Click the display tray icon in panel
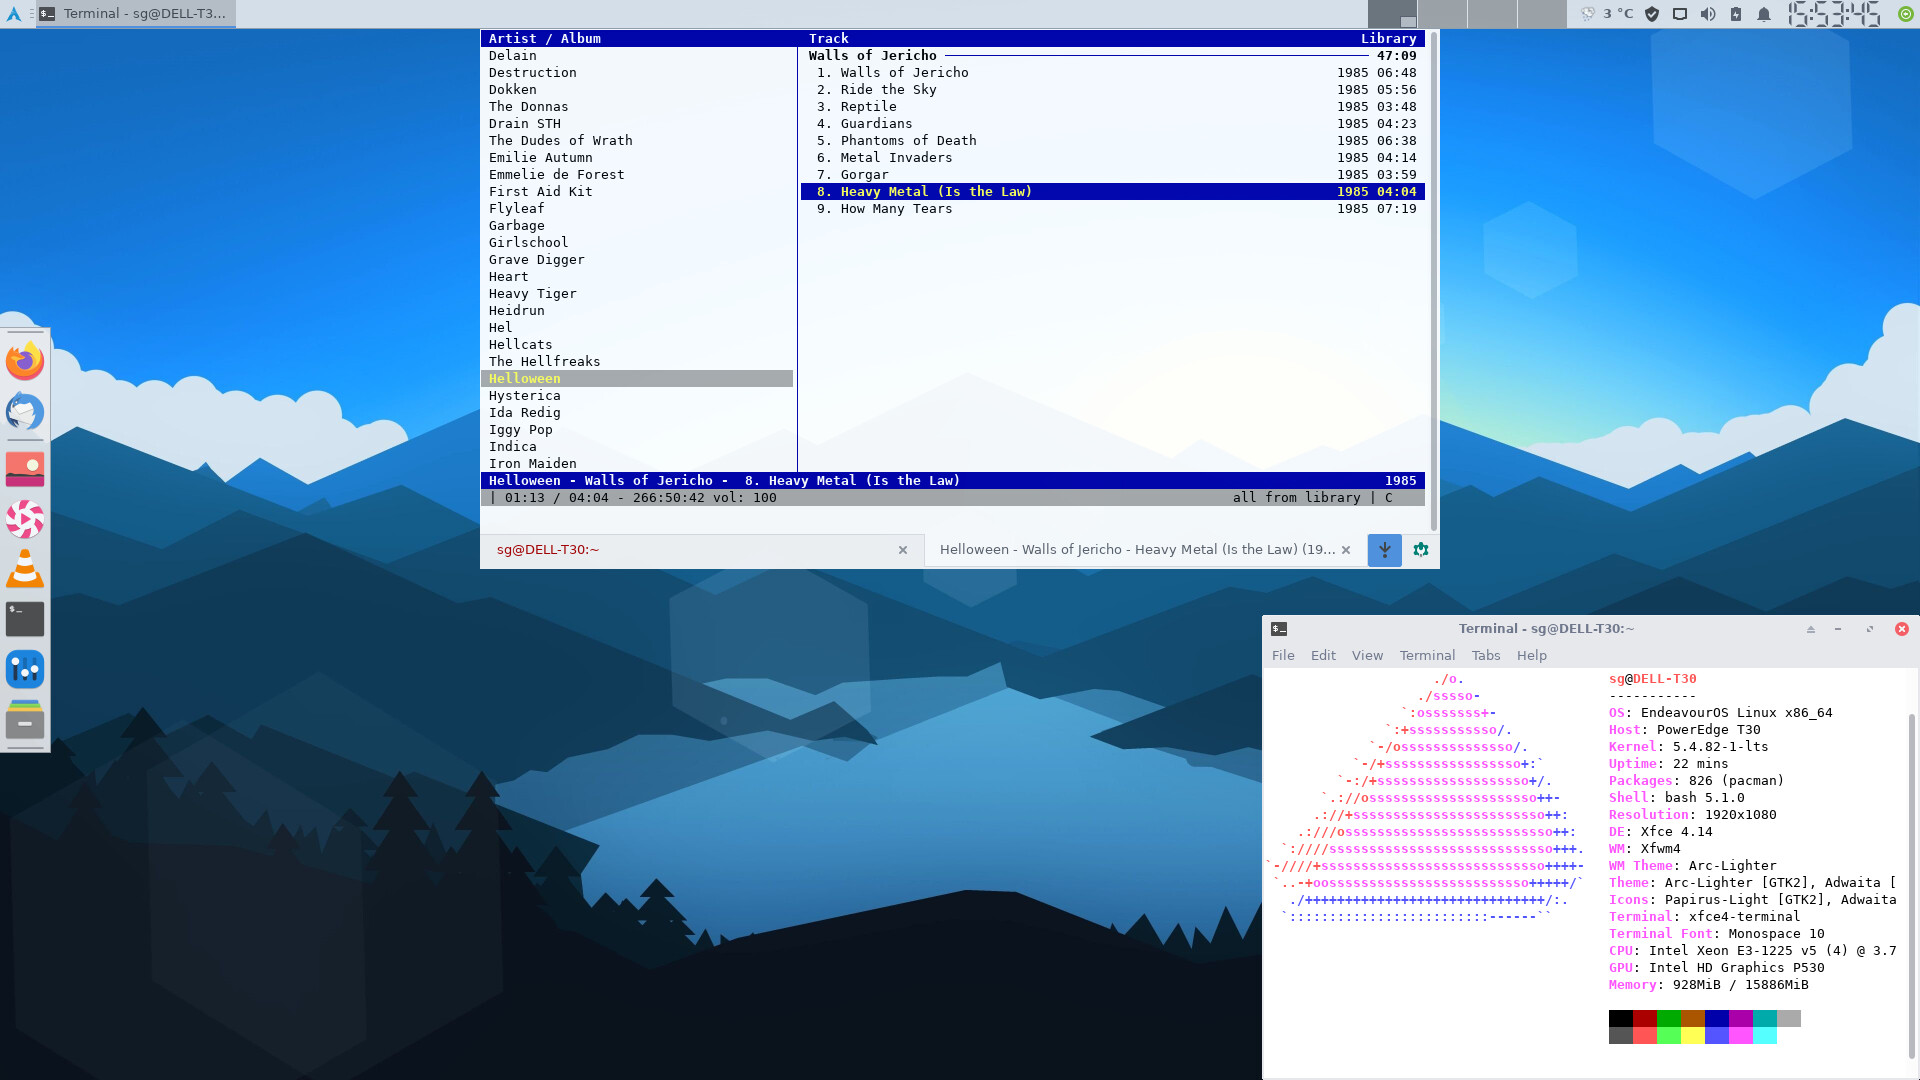Image resolution: width=1920 pixels, height=1080 pixels. (1680, 14)
